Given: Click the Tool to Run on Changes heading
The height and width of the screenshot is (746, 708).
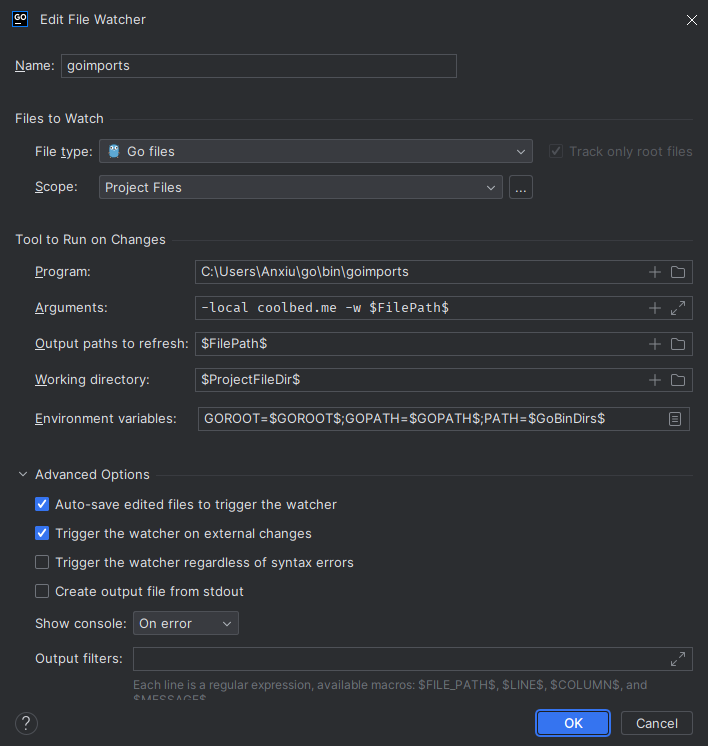Looking at the screenshot, I should [x=90, y=239].
